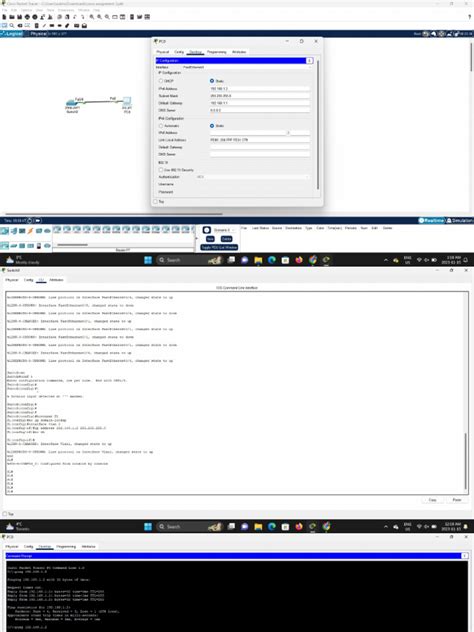This screenshot has width=474, height=632.
Task: Click the Toggle PDU List Window button
Action: tap(219, 247)
